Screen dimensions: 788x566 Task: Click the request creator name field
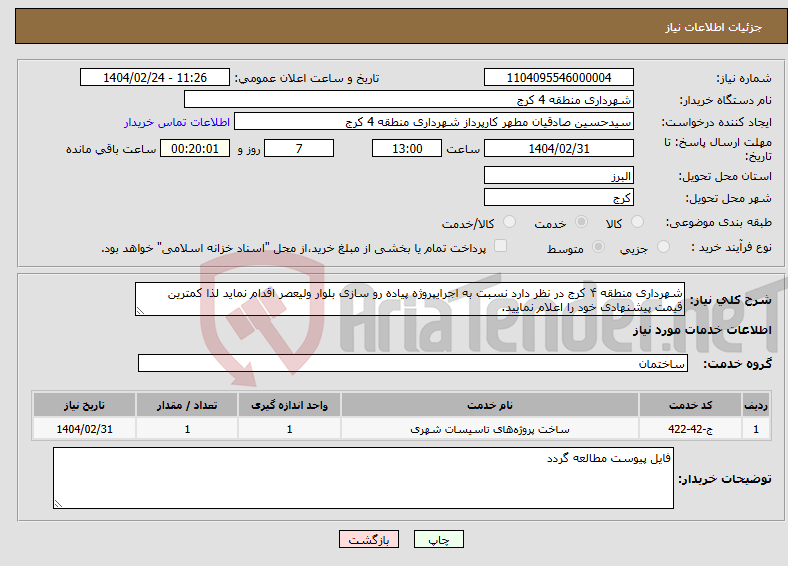click(434, 122)
